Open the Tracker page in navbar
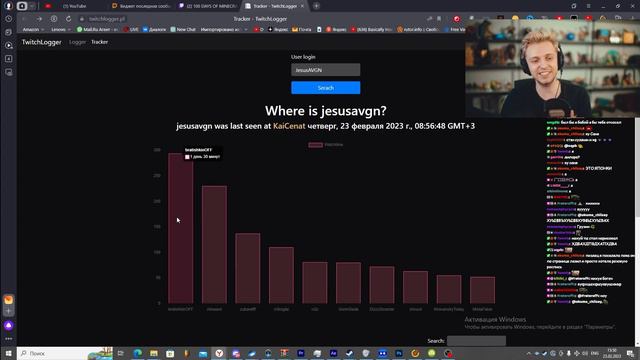This screenshot has height=360, width=640. coord(99,42)
